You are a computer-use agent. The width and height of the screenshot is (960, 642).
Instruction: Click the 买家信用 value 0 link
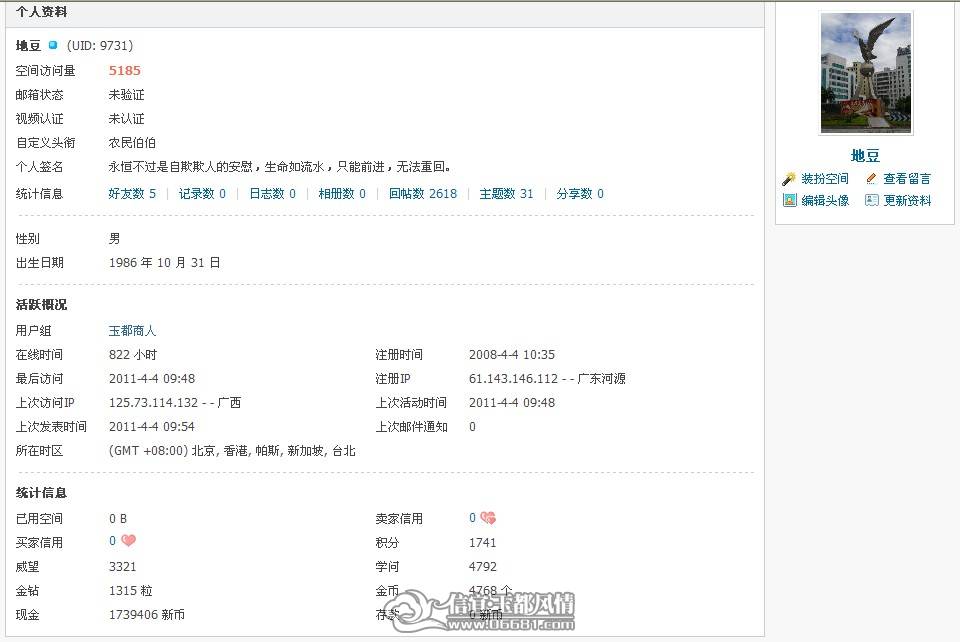[113, 540]
